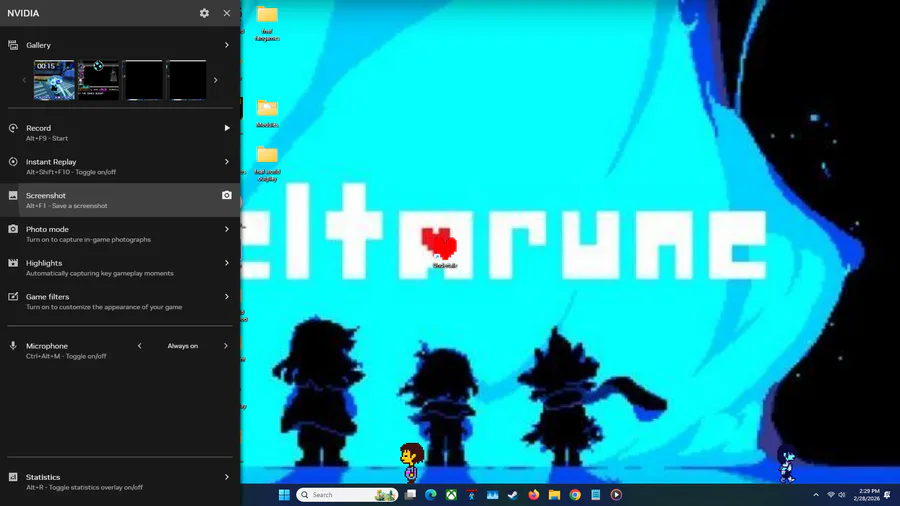Click 'Ctrl+Alt+M - Toggle on/off' text
Image resolution: width=900 pixels, height=506 pixels.
pyautogui.click(x=66, y=356)
